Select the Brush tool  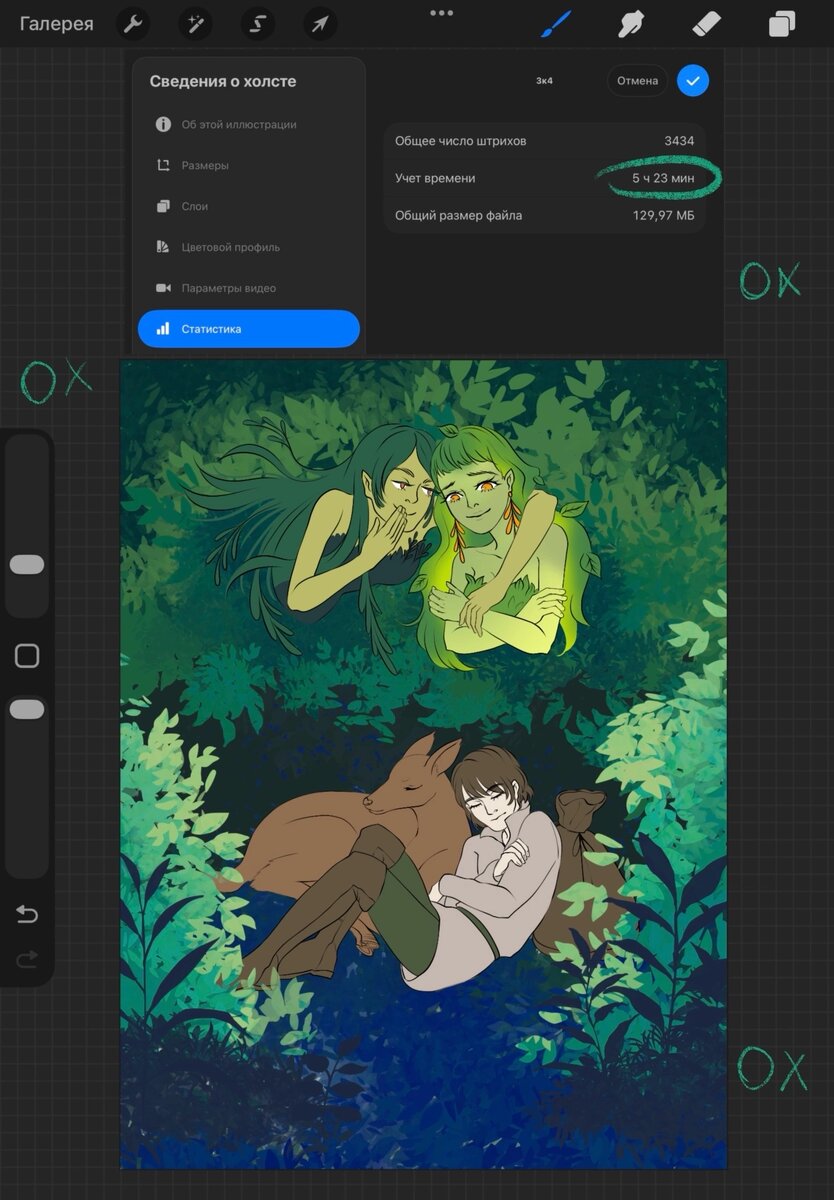555,23
